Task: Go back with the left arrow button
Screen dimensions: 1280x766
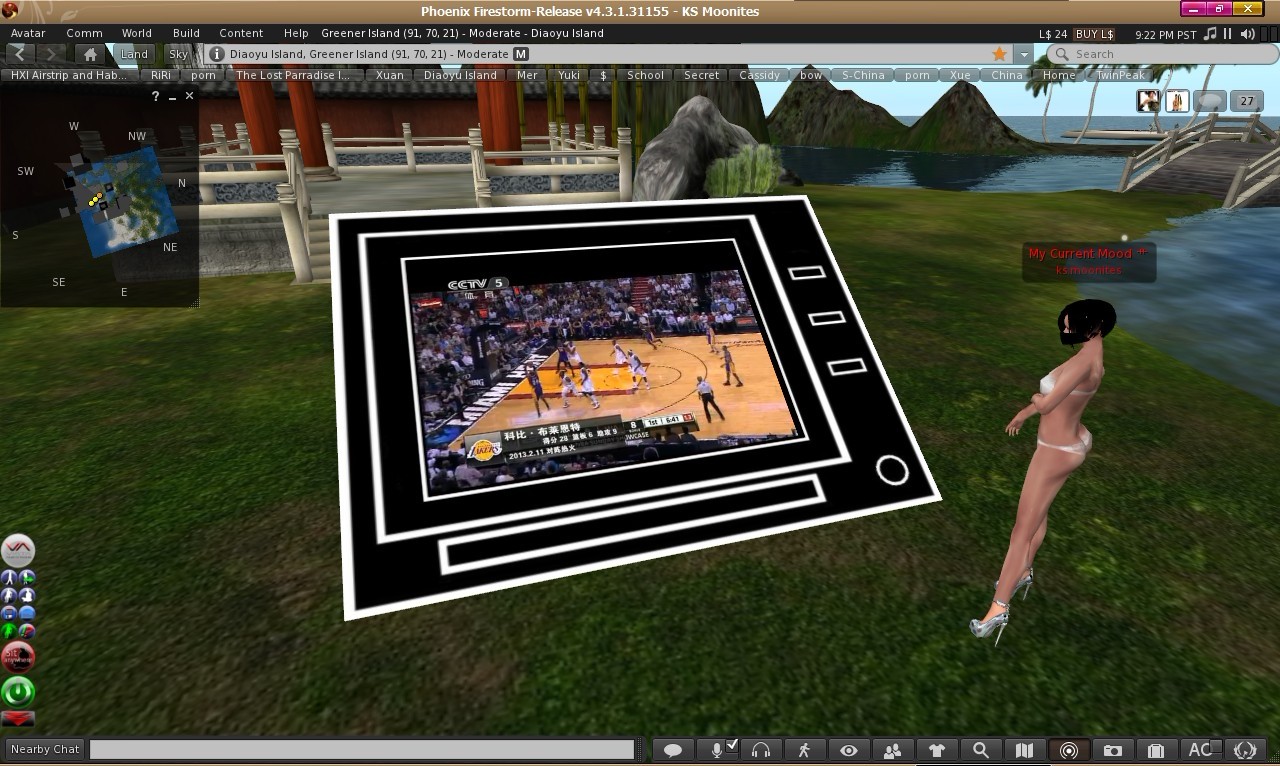Action: (21, 54)
